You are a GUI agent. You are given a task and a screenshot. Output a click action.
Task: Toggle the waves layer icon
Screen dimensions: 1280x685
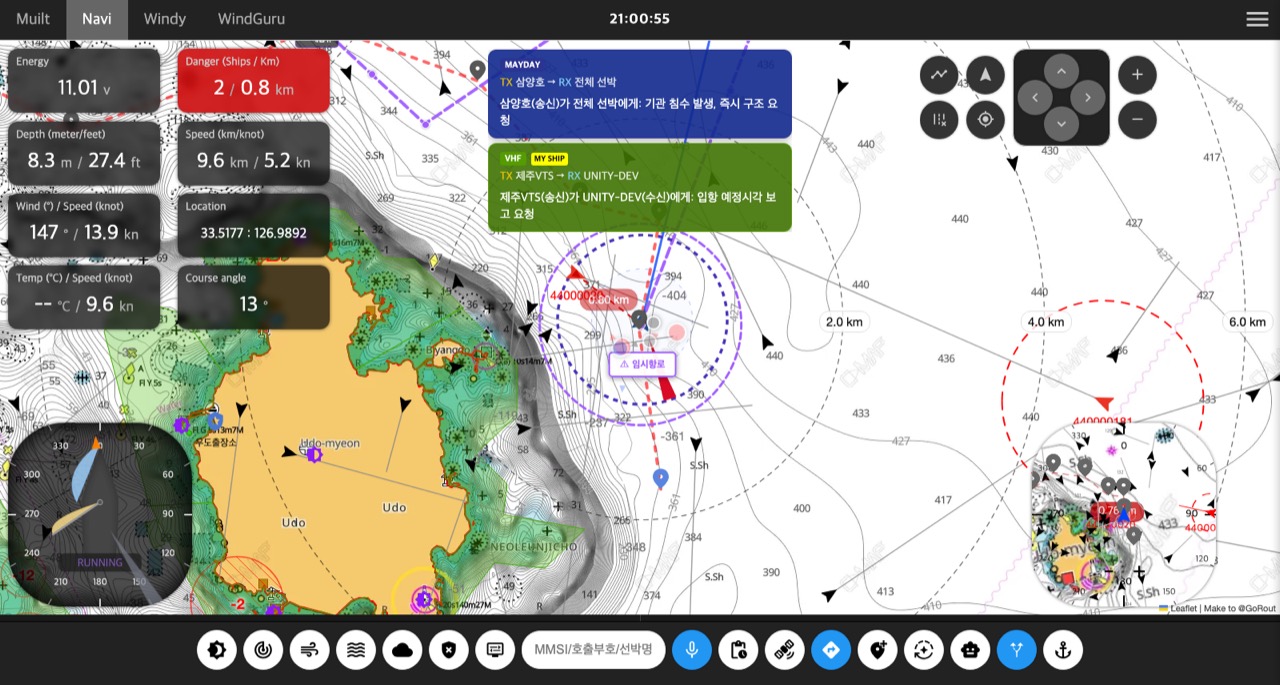[356, 650]
